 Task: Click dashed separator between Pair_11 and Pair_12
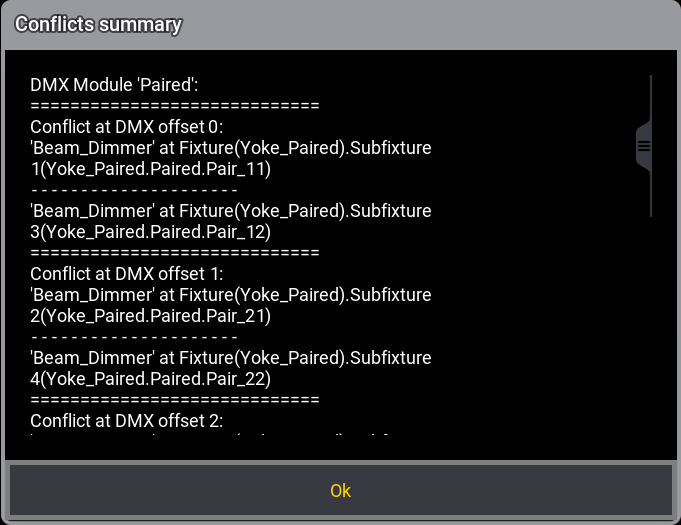pyautogui.click(x=134, y=190)
